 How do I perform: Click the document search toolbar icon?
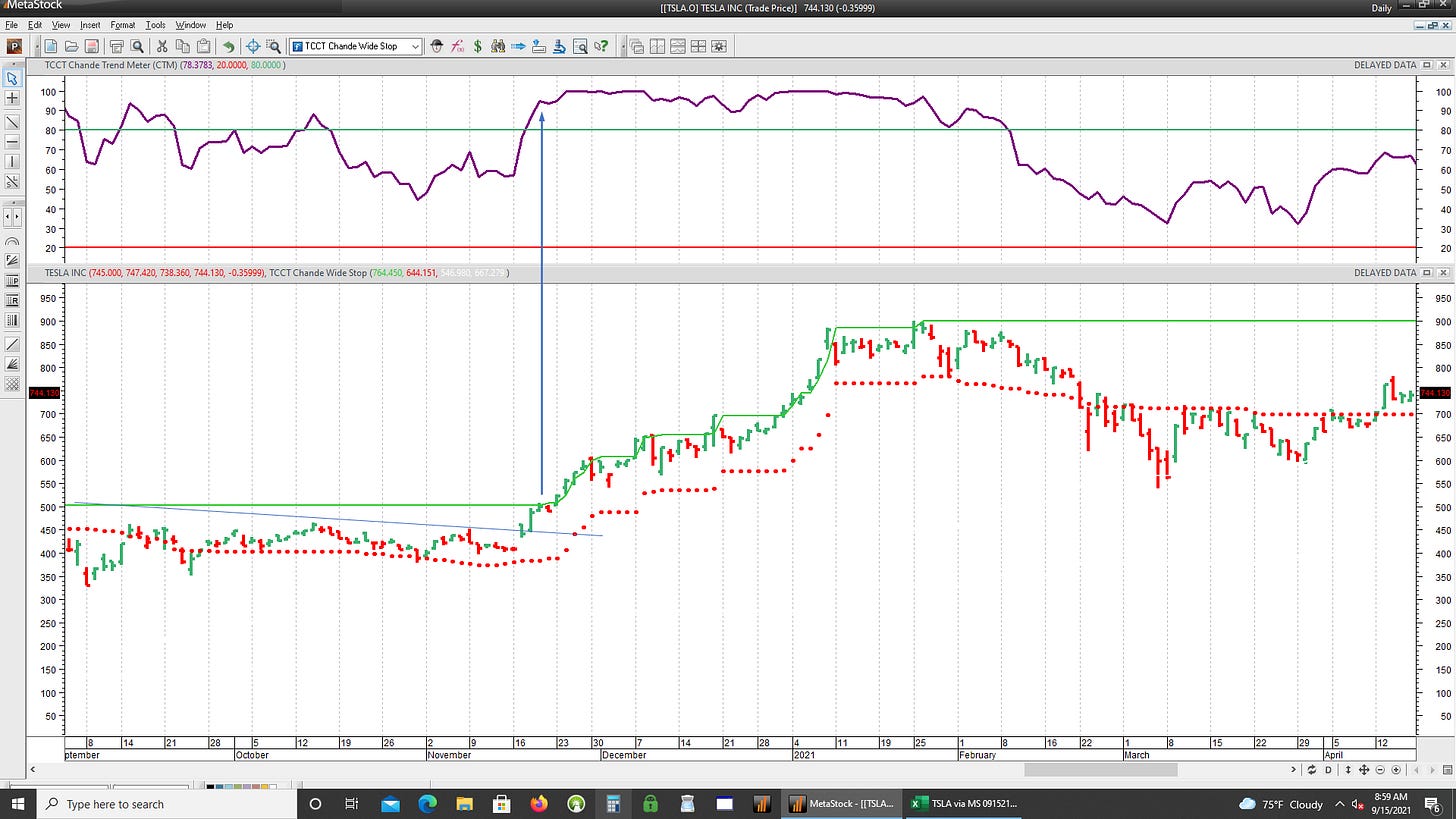[580, 46]
